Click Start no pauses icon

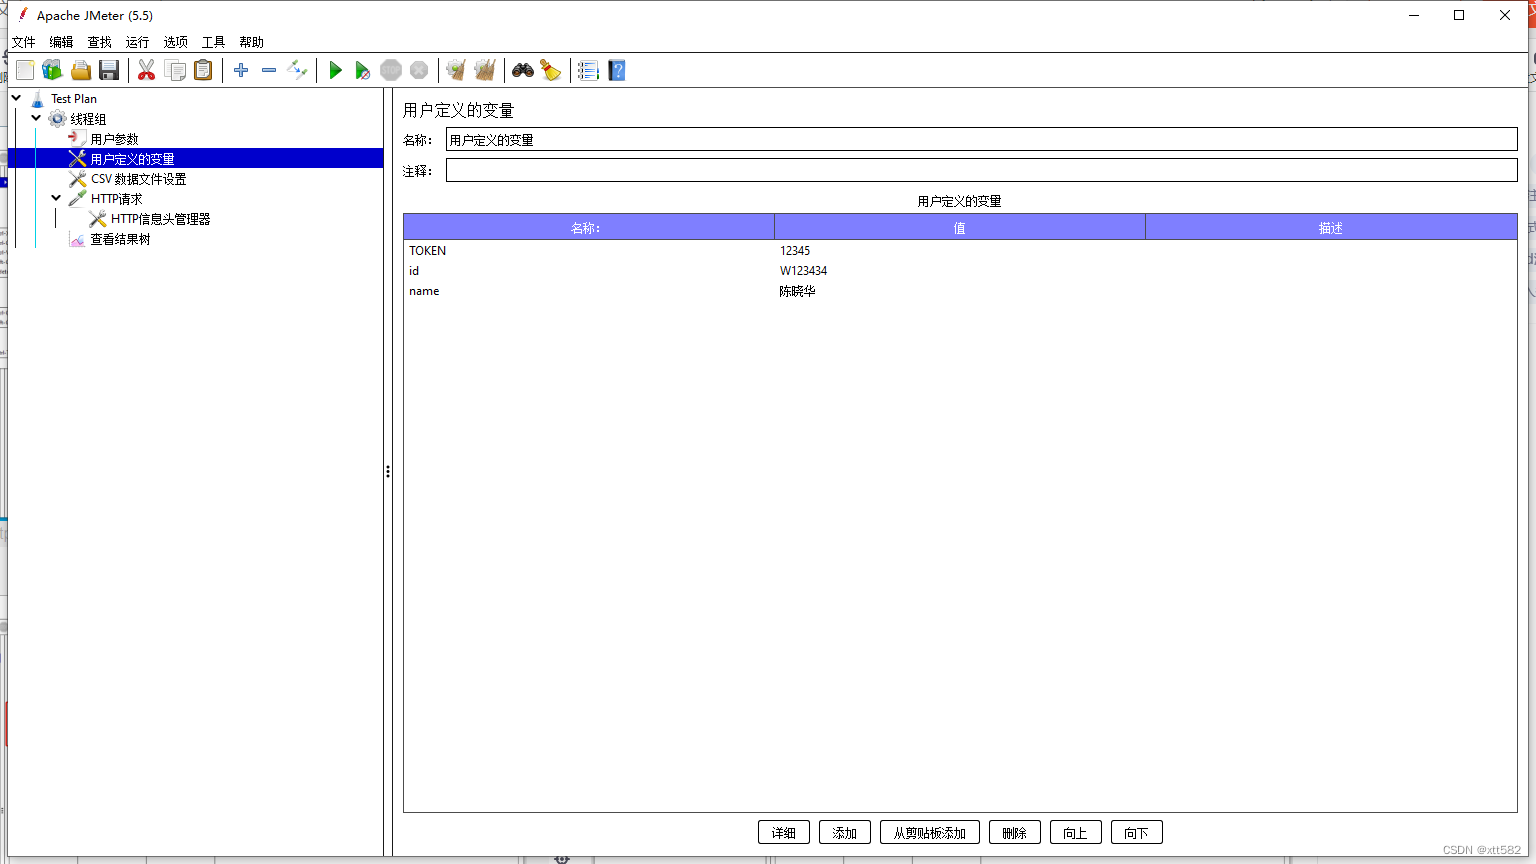click(x=363, y=70)
